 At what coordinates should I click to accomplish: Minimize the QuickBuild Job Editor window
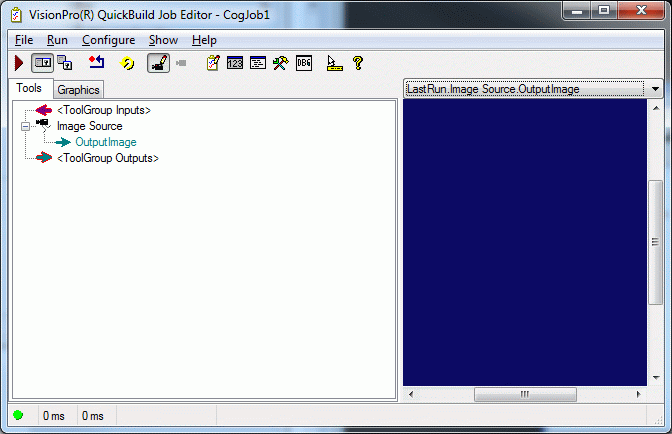click(x=577, y=10)
